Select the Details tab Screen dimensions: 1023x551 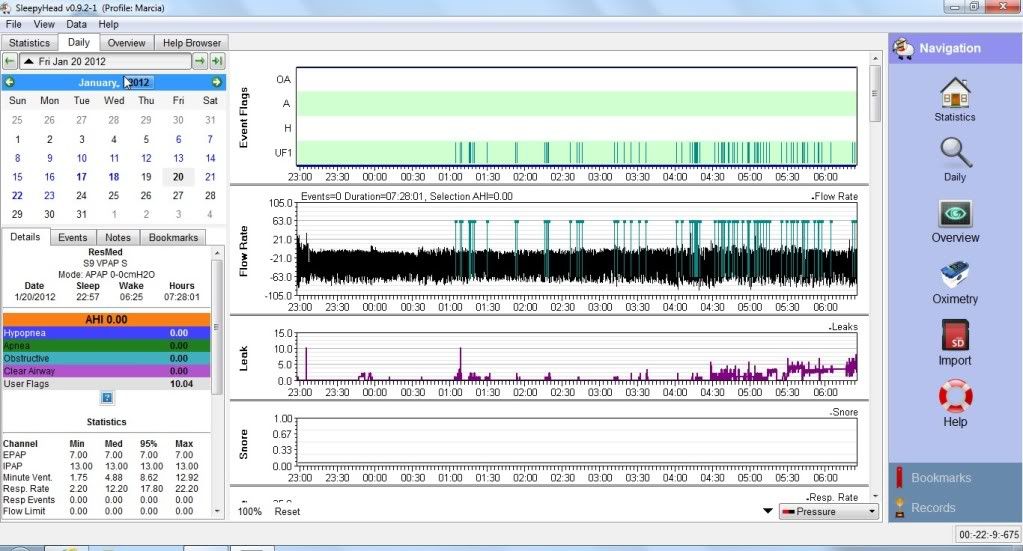25,237
